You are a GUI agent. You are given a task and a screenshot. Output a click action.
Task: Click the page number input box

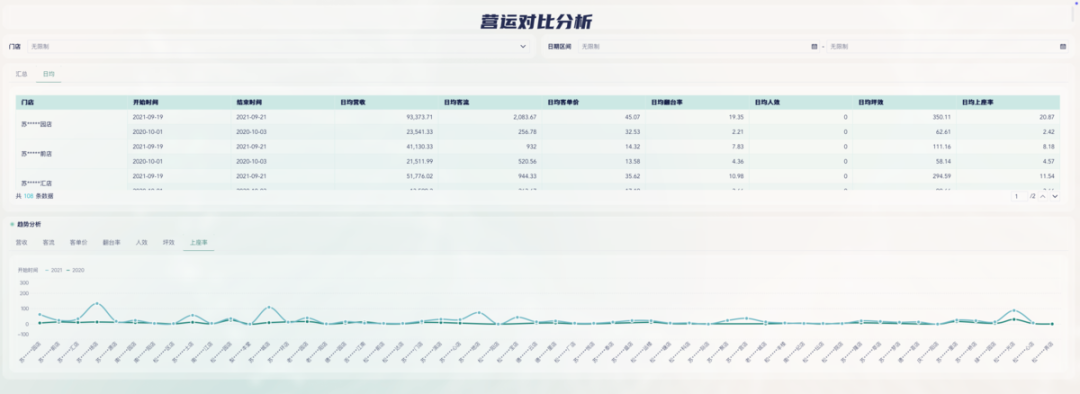pyautogui.click(x=1018, y=197)
